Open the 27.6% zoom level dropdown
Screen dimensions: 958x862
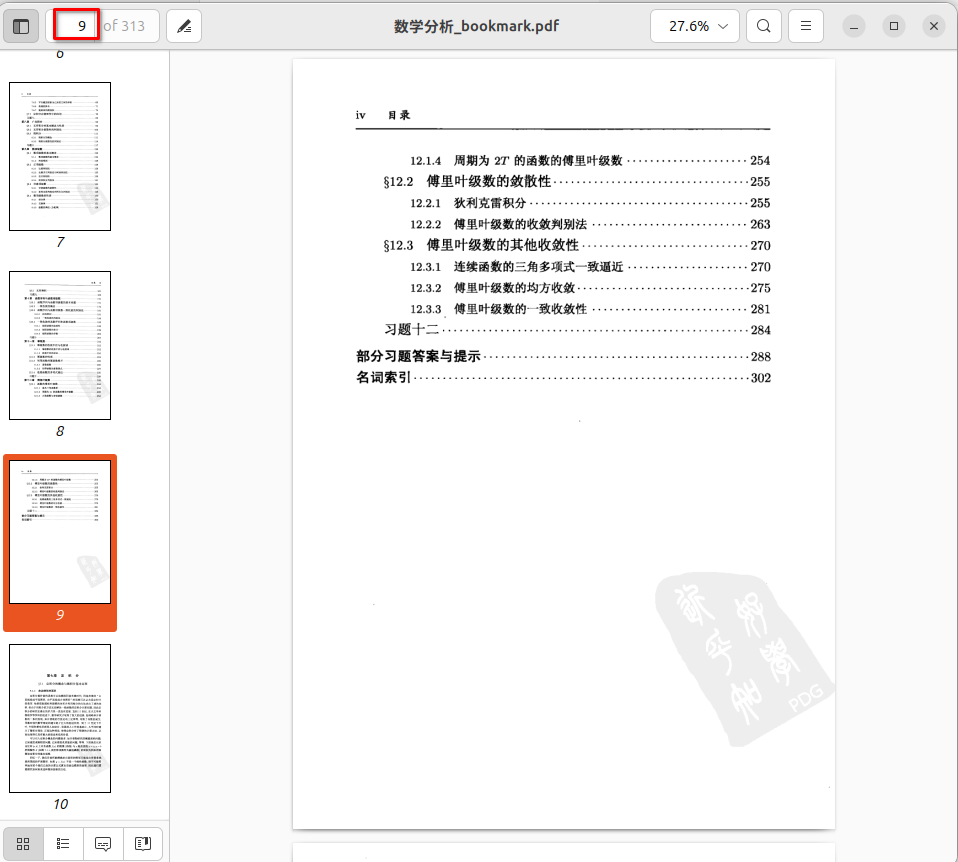tap(695, 26)
